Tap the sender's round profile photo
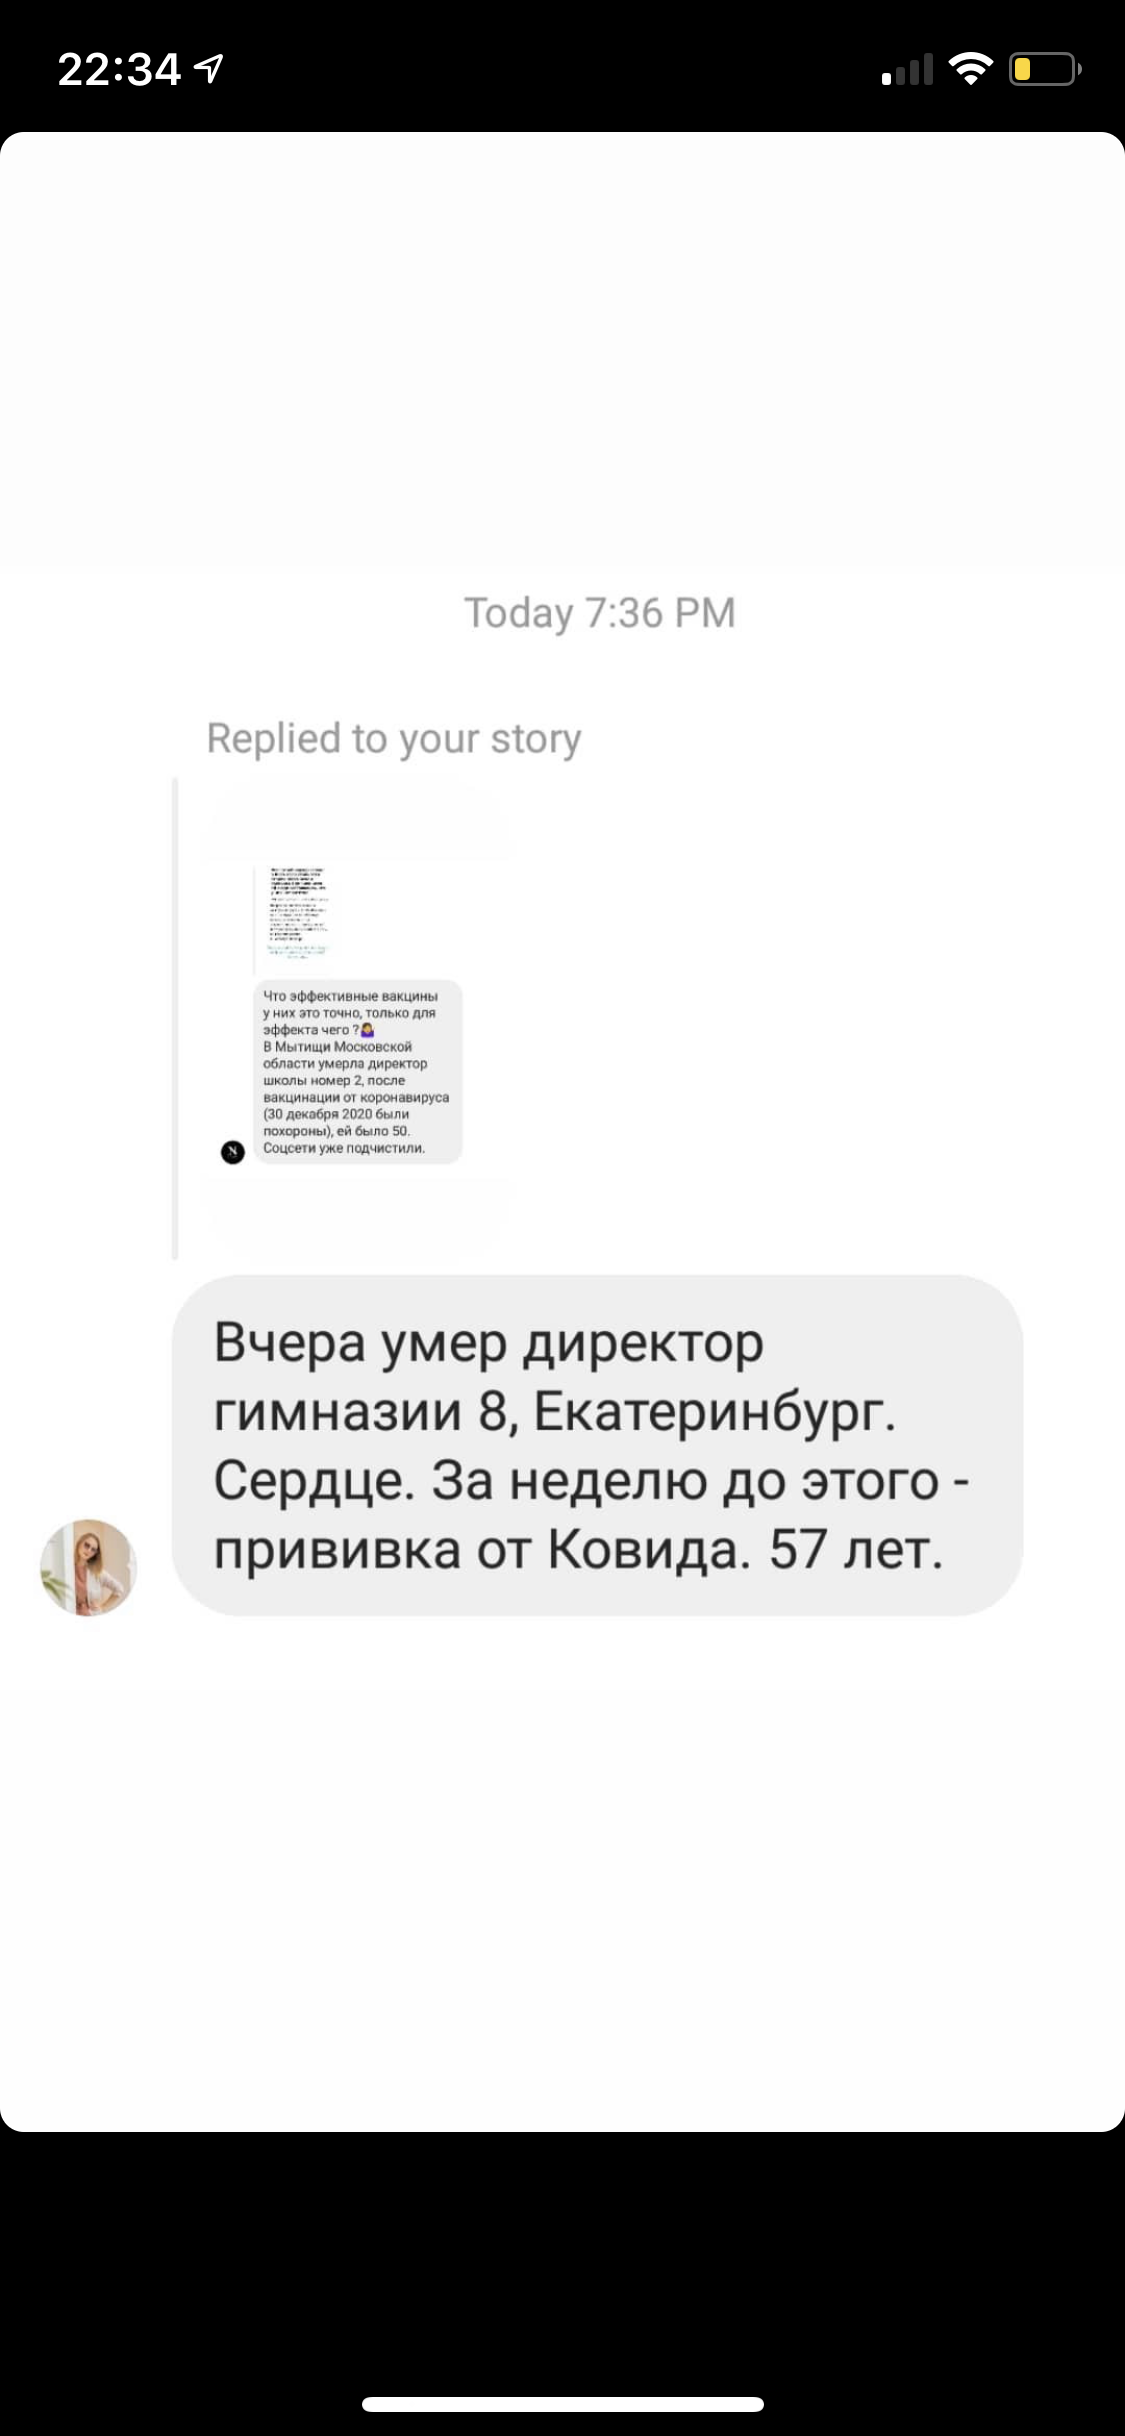Viewport: 1125px width, 2436px height. pyautogui.click(x=88, y=1567)
